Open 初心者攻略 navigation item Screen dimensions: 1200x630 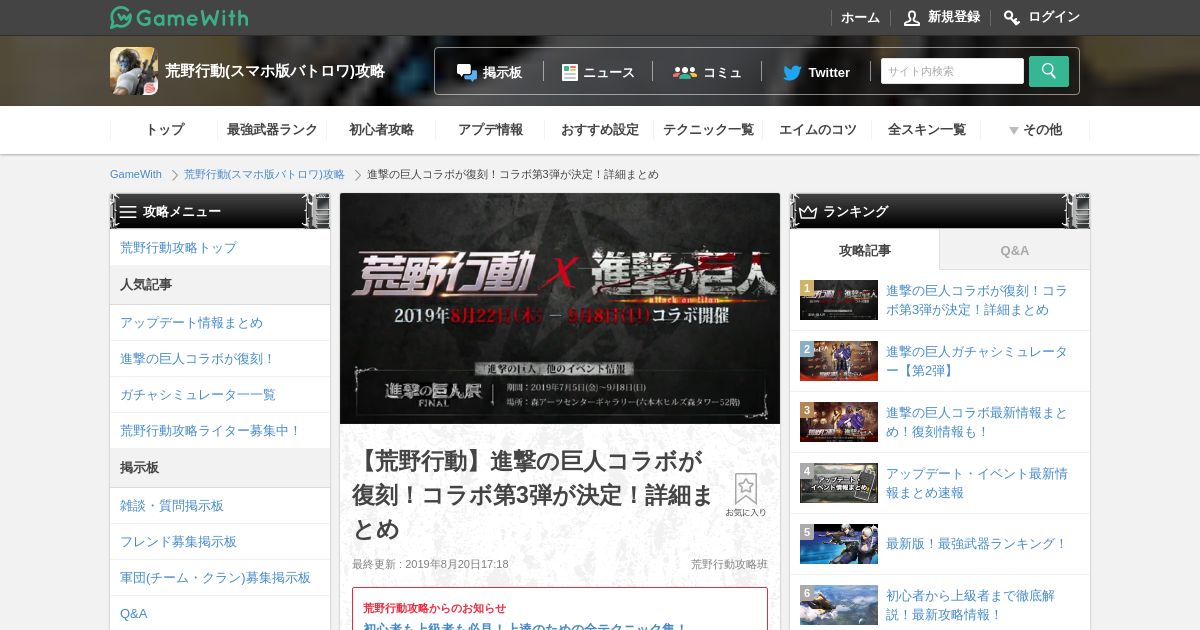381,130
